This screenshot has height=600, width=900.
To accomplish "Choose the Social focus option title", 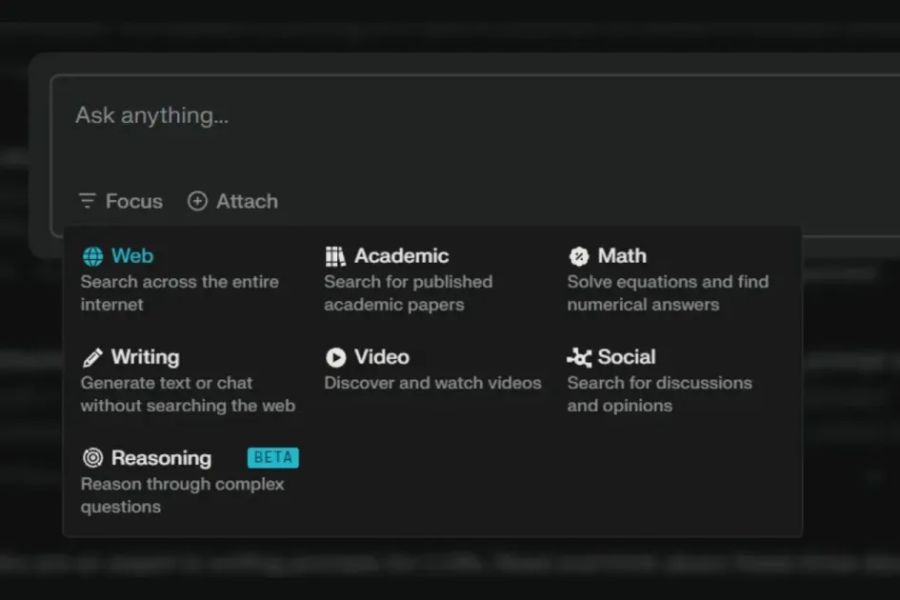I will (x=626, y=357).
